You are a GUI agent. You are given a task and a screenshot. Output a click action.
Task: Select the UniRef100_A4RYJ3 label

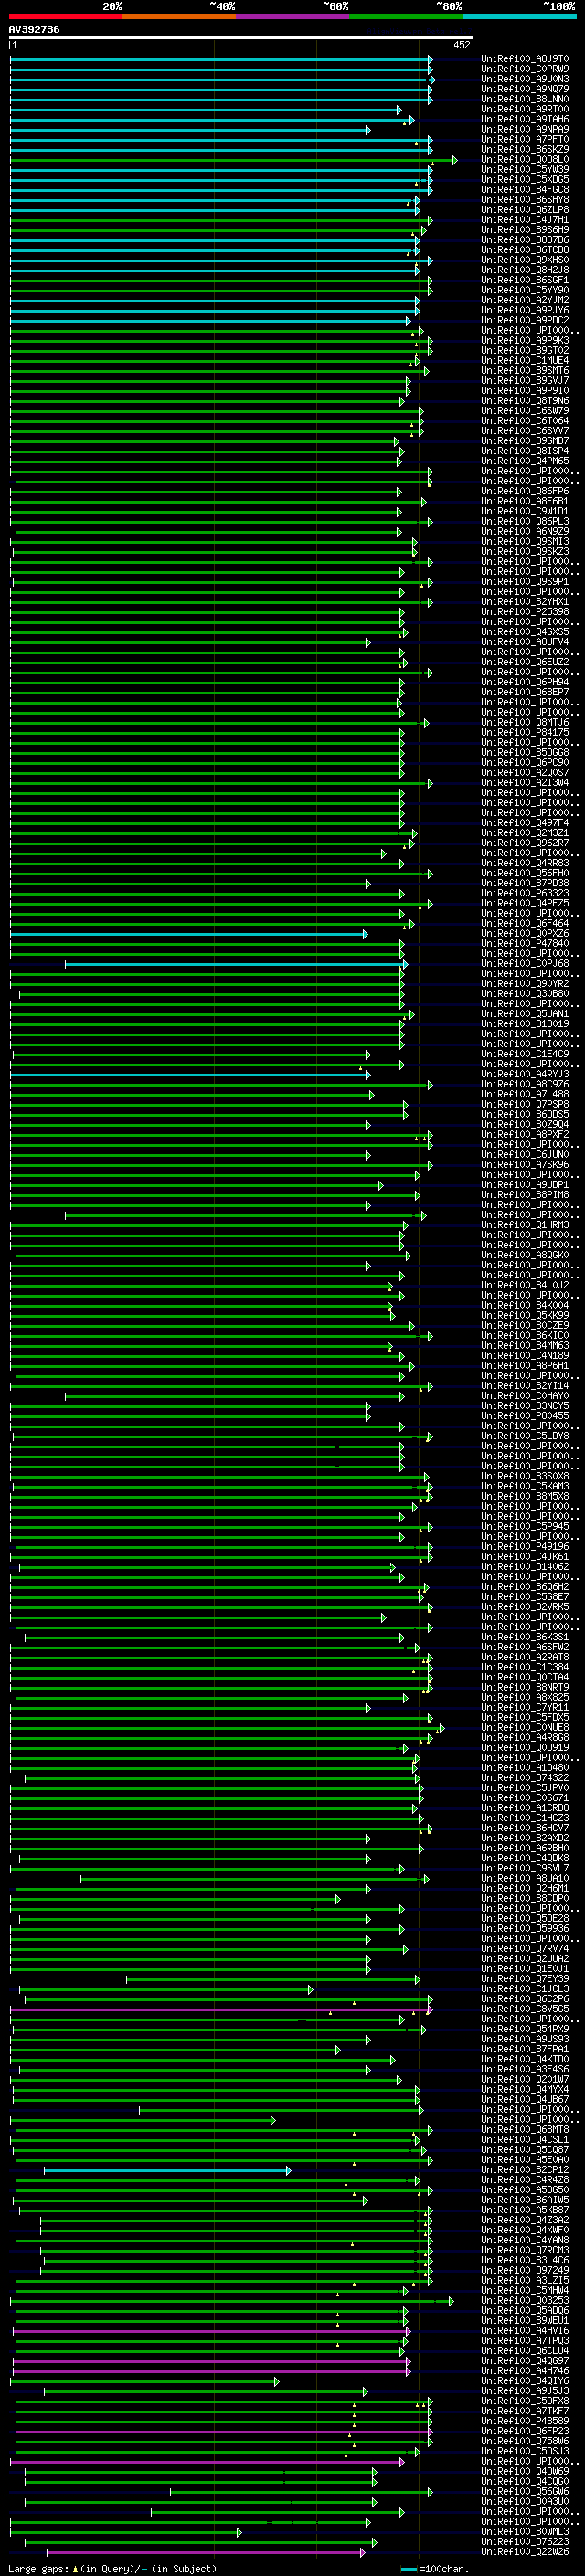tap(525, 1074)
